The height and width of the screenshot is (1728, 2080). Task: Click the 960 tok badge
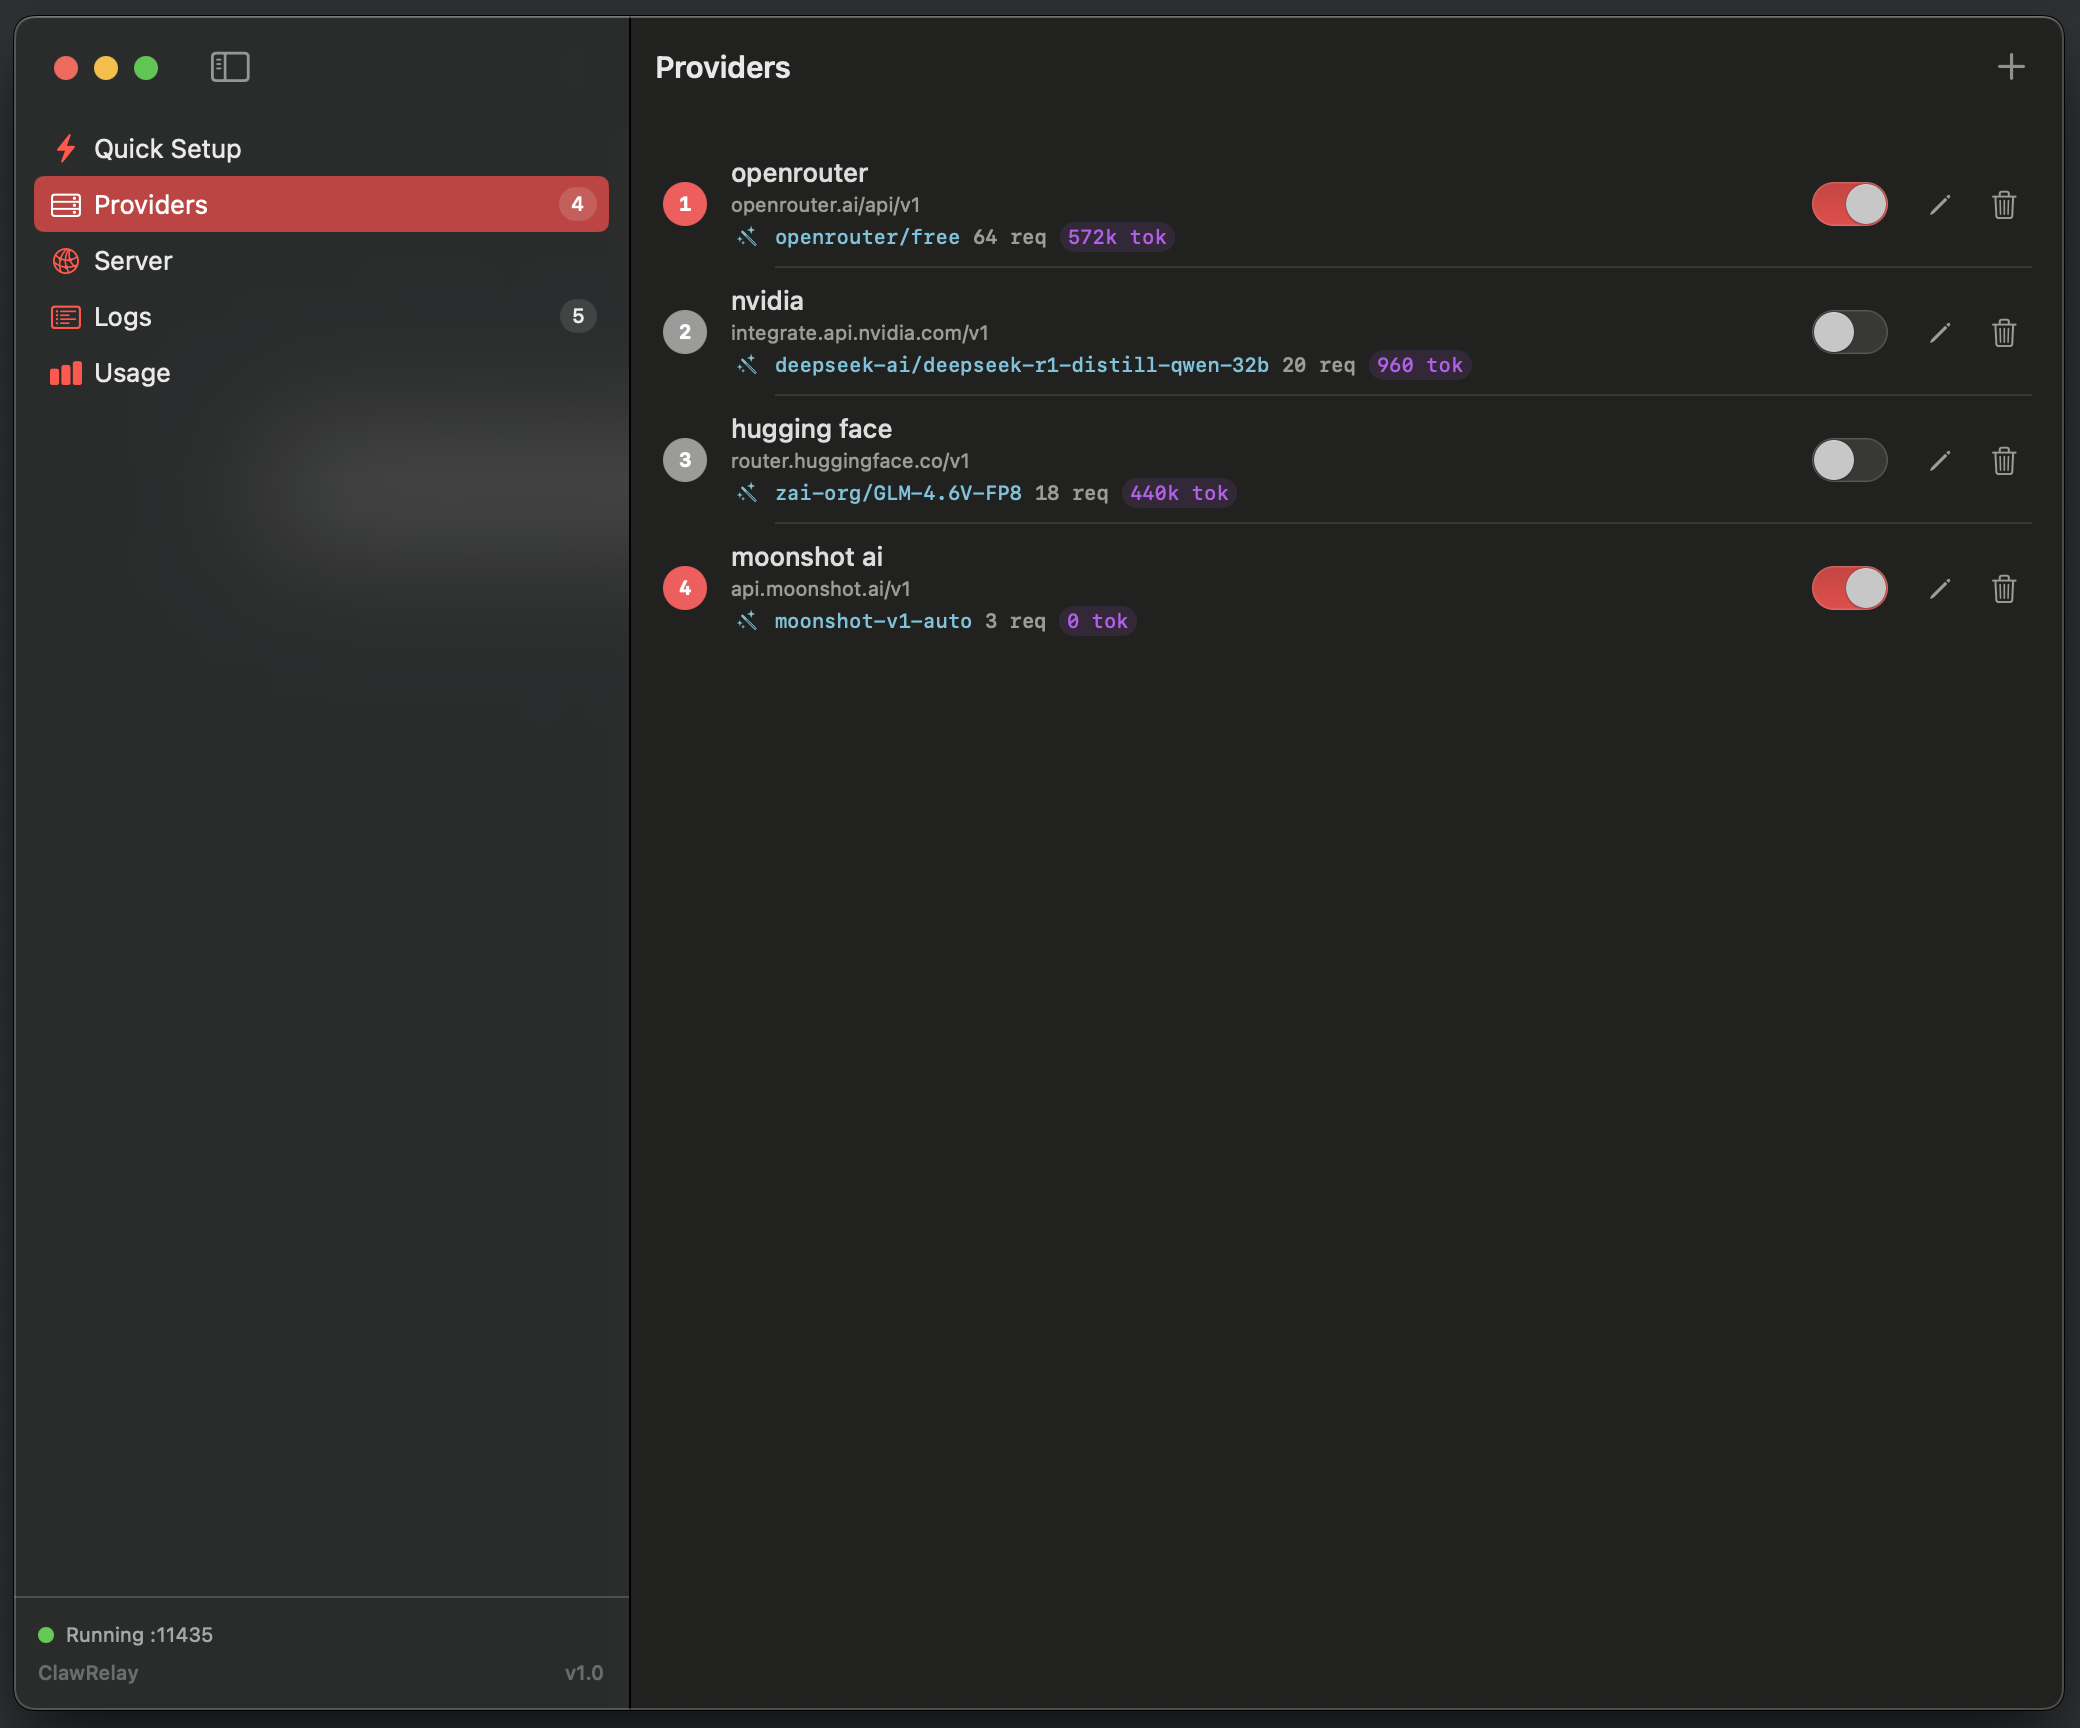coord(1420,365)
